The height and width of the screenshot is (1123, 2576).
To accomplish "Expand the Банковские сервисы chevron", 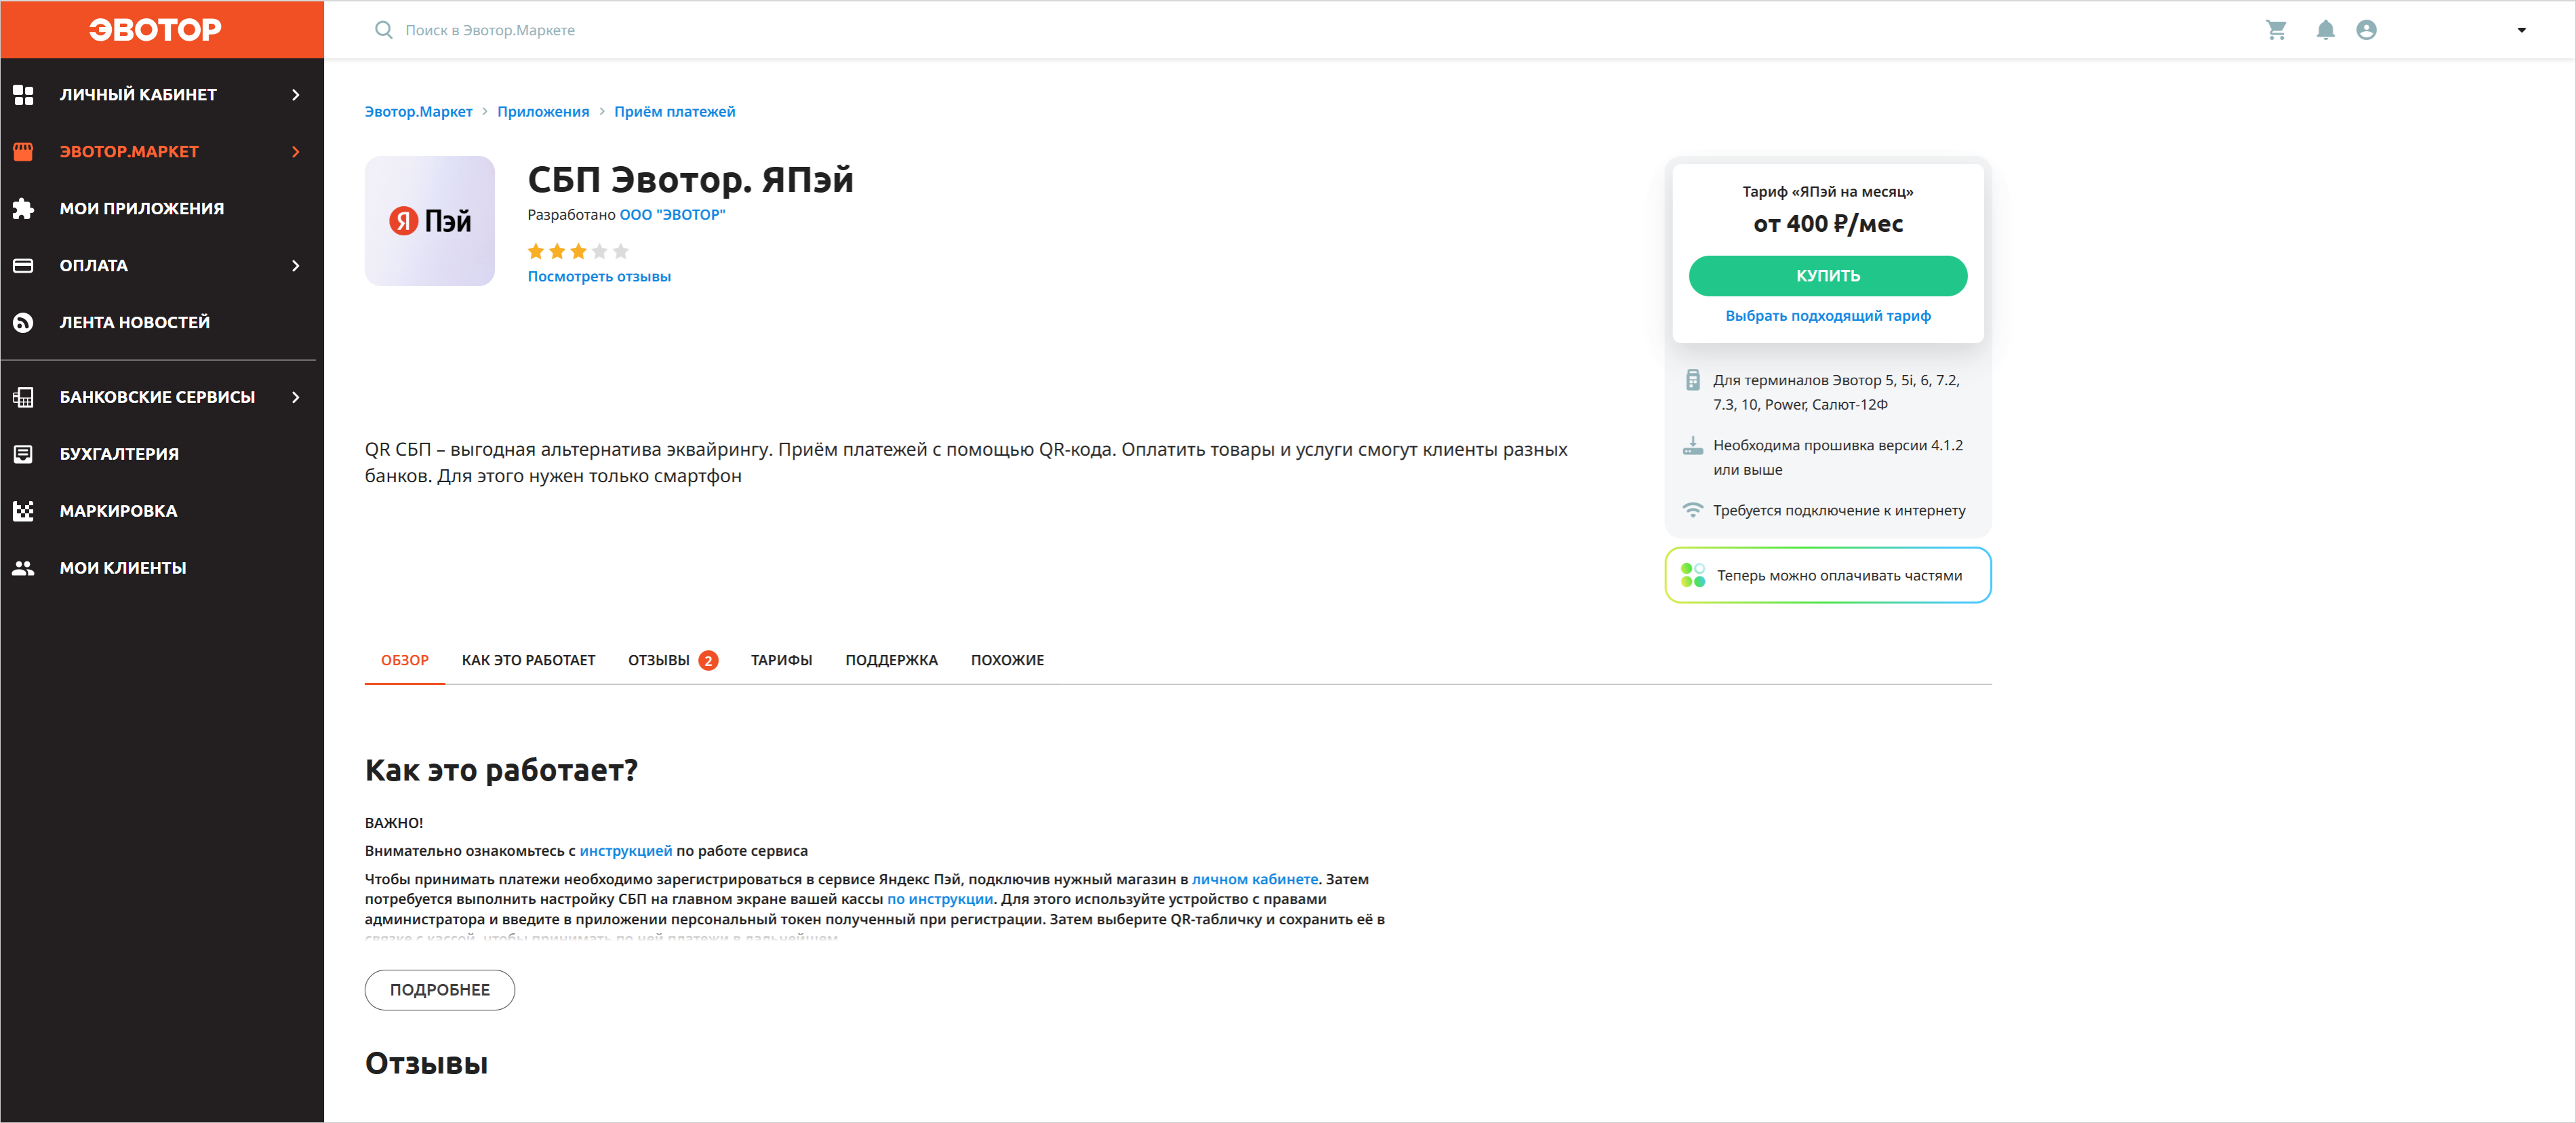I will (x=295, y=397).
